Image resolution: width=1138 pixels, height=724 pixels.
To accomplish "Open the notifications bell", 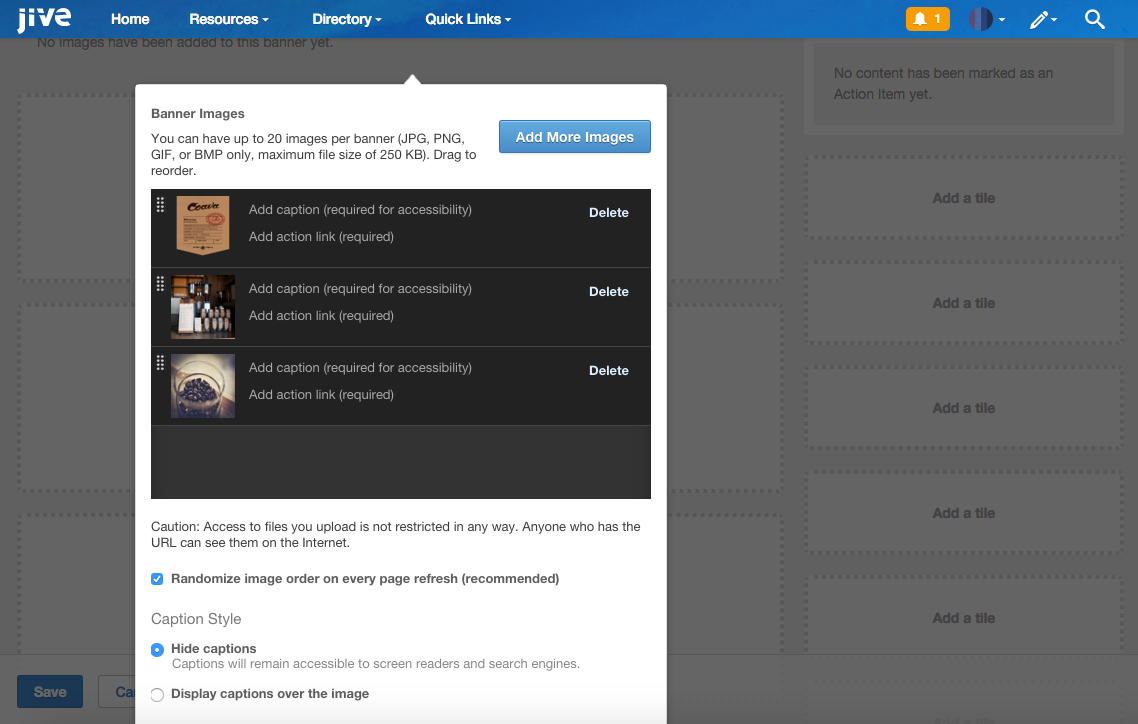I will click(x=927, y=18).
